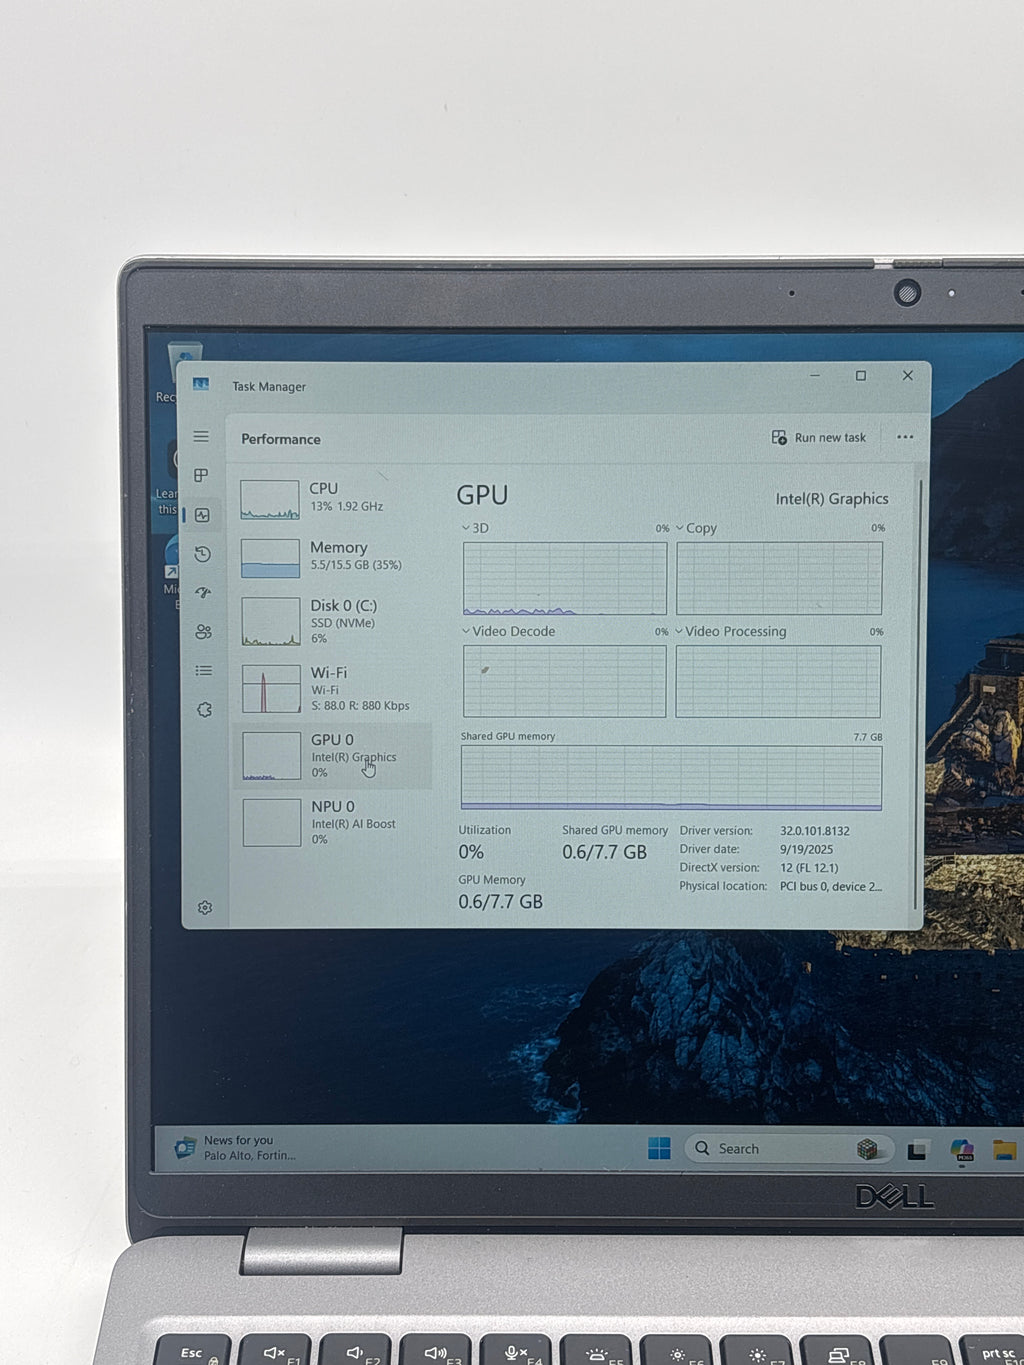Click the GPU Memory 0.6/7.7 GB value

tap(500, 901)
